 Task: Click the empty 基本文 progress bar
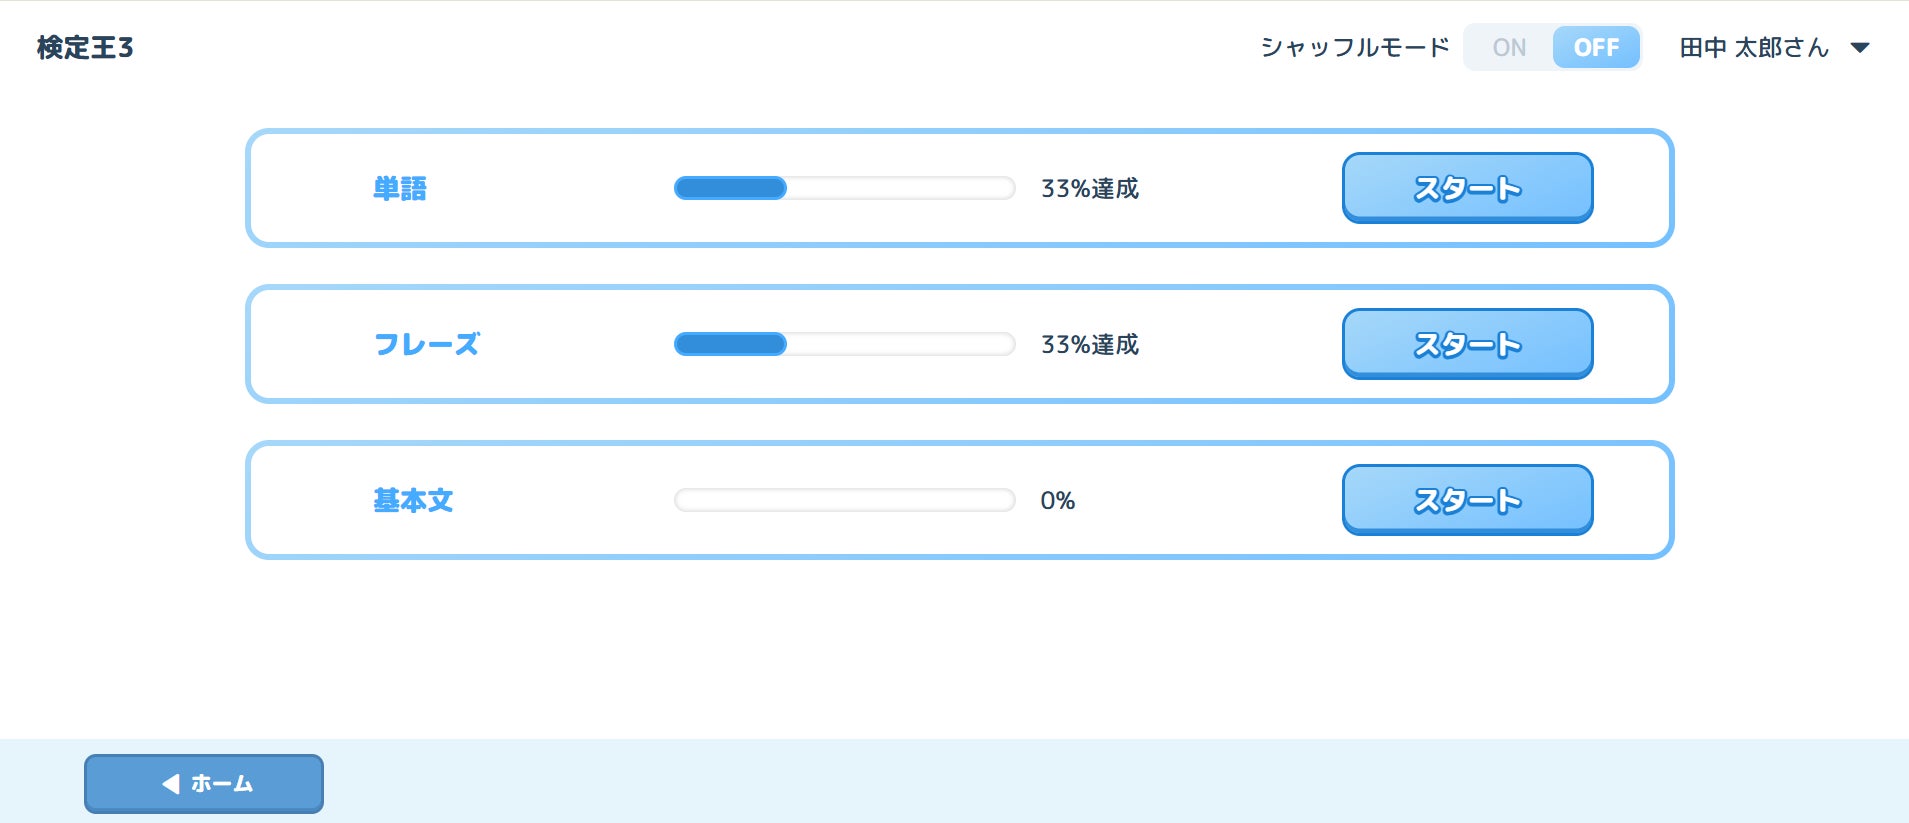pos(844,500)
